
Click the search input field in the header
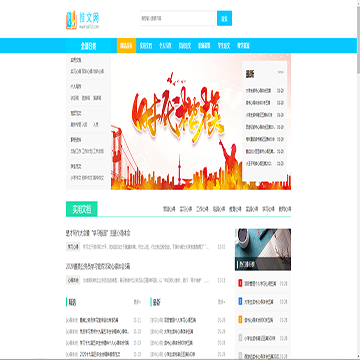[x=178, y=18]
